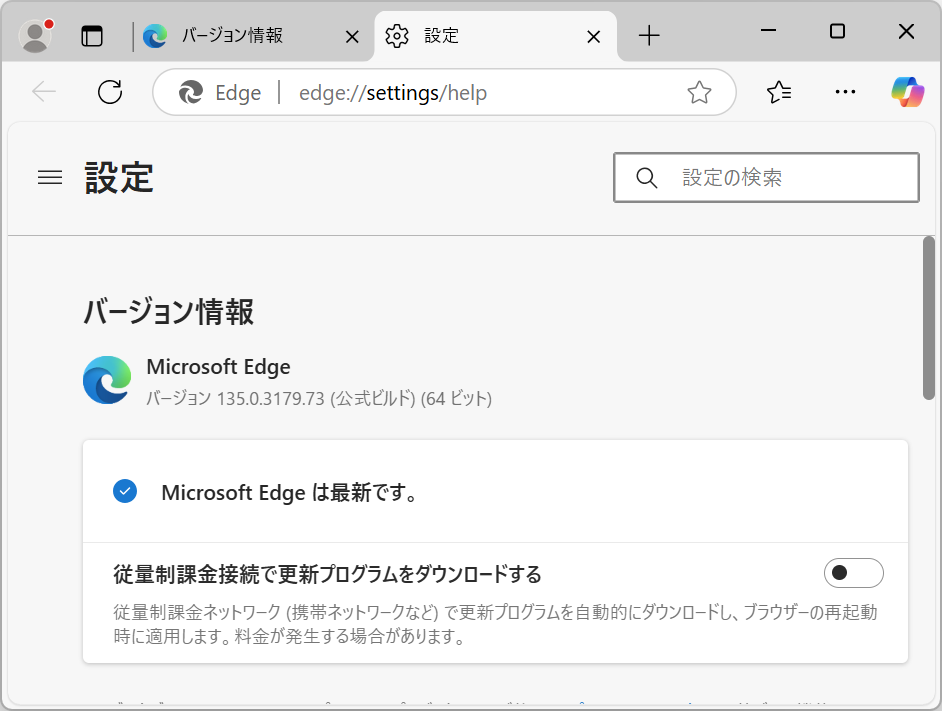Open the Favorites list icon

click(x=778, y=92)
